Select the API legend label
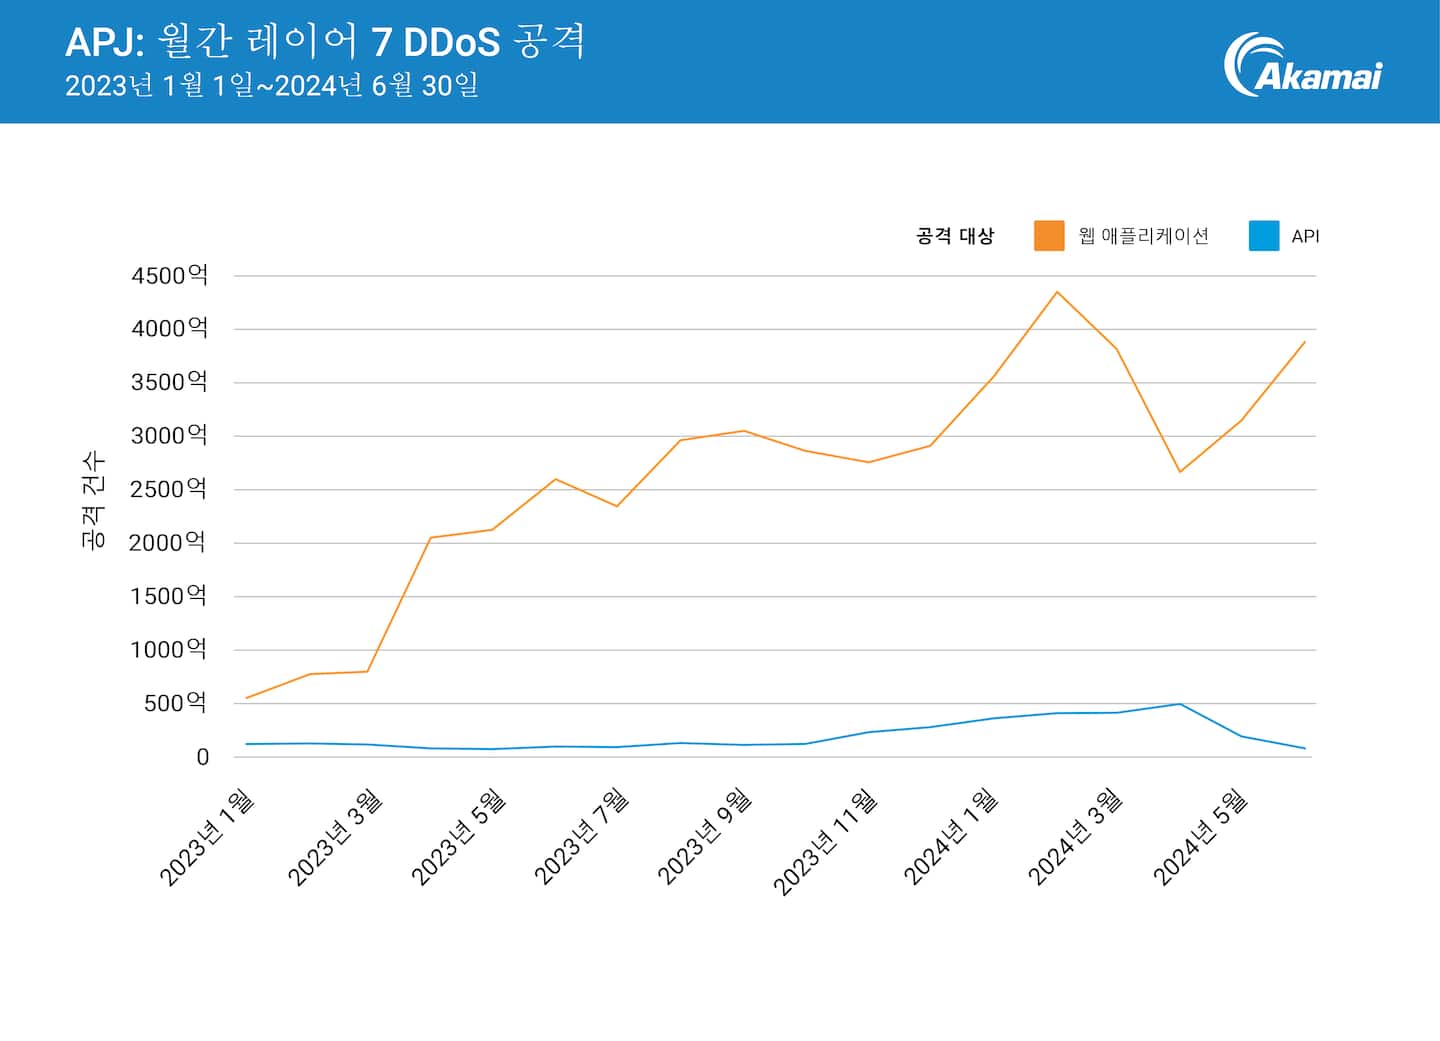 pyautogui.click(x=1305, y=237)
